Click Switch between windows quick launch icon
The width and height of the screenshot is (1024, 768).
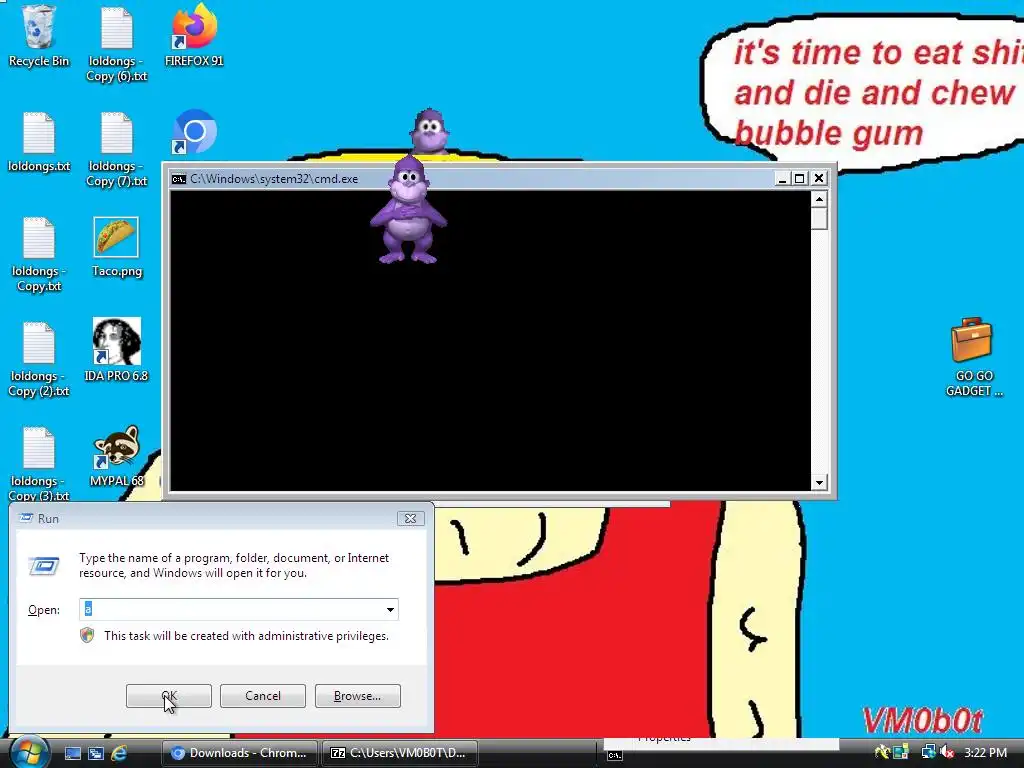coord(95,753)
